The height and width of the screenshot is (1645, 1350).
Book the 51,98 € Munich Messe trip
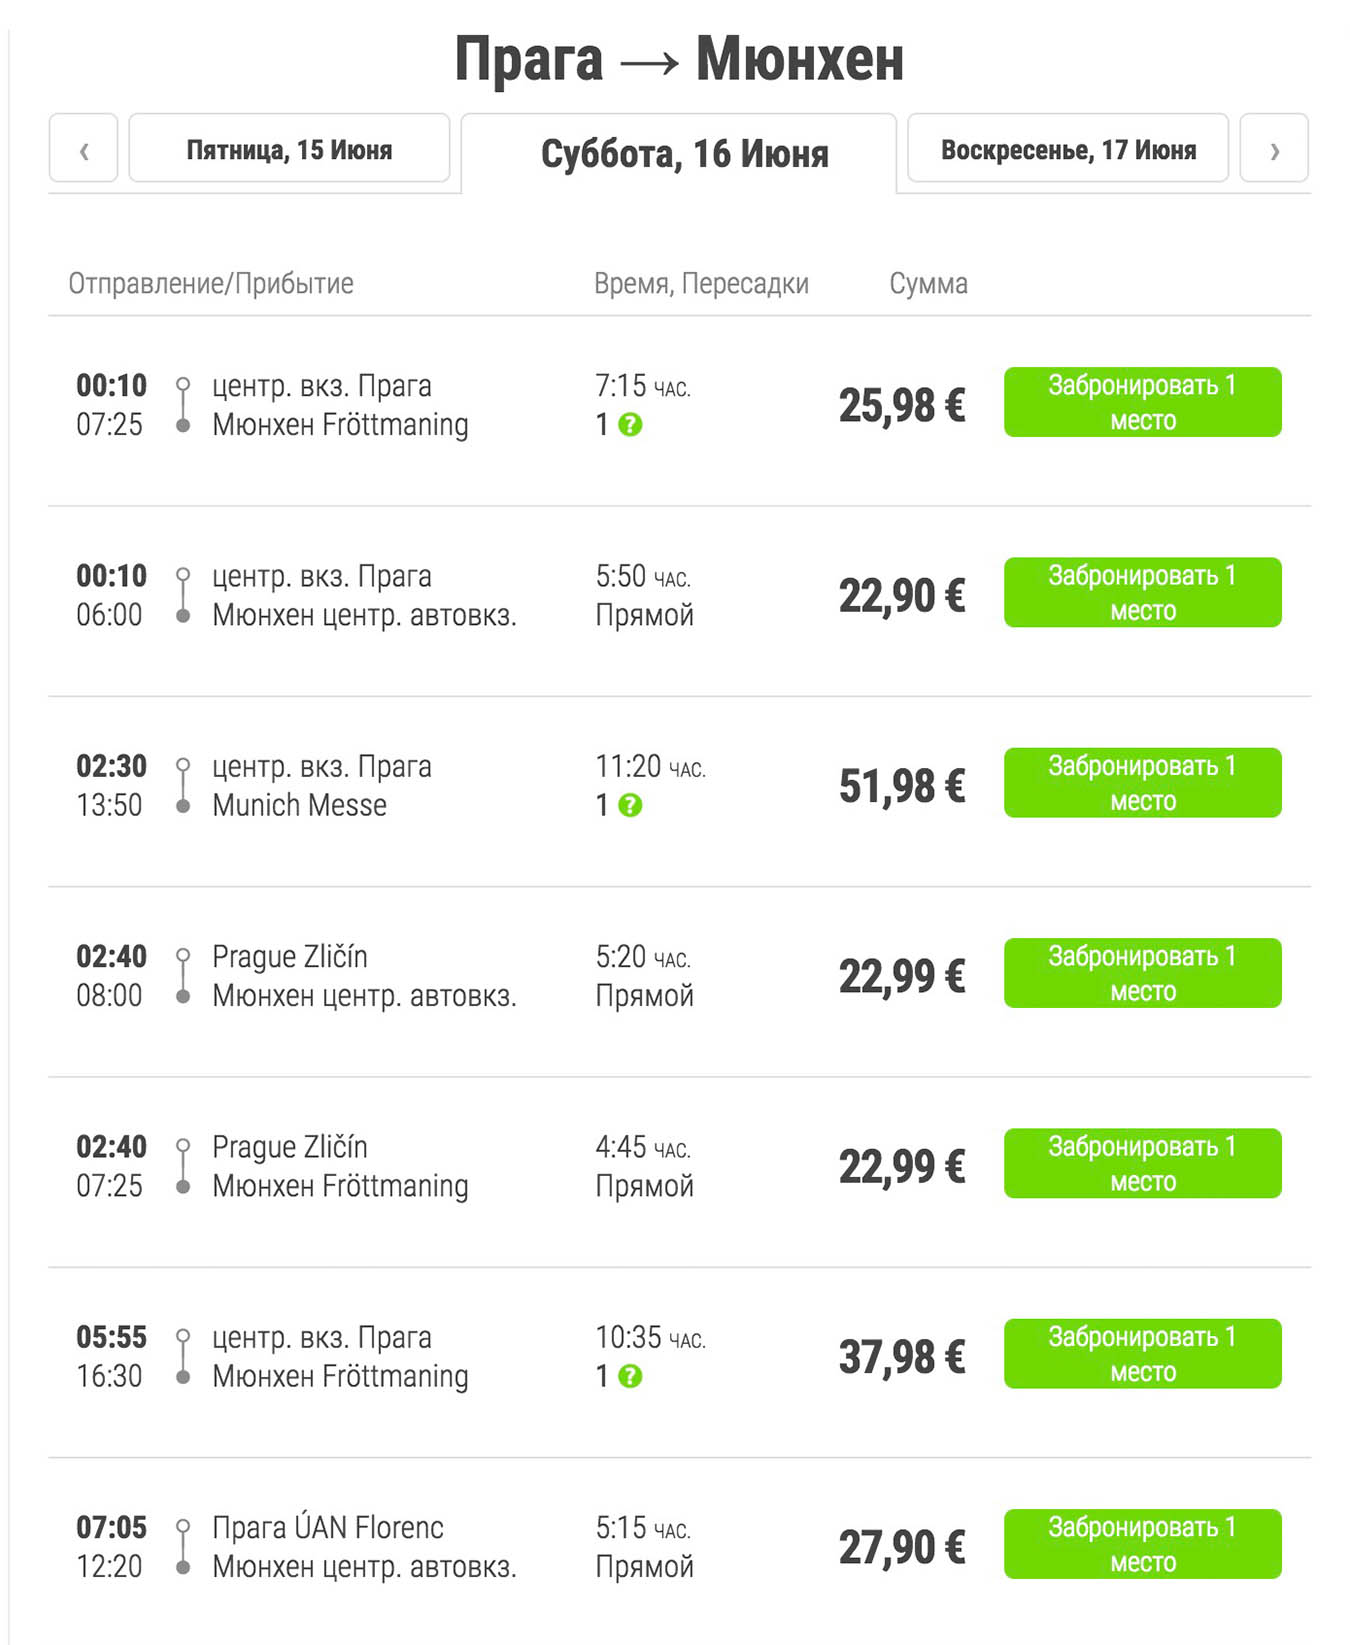(x=1142, y=782)
